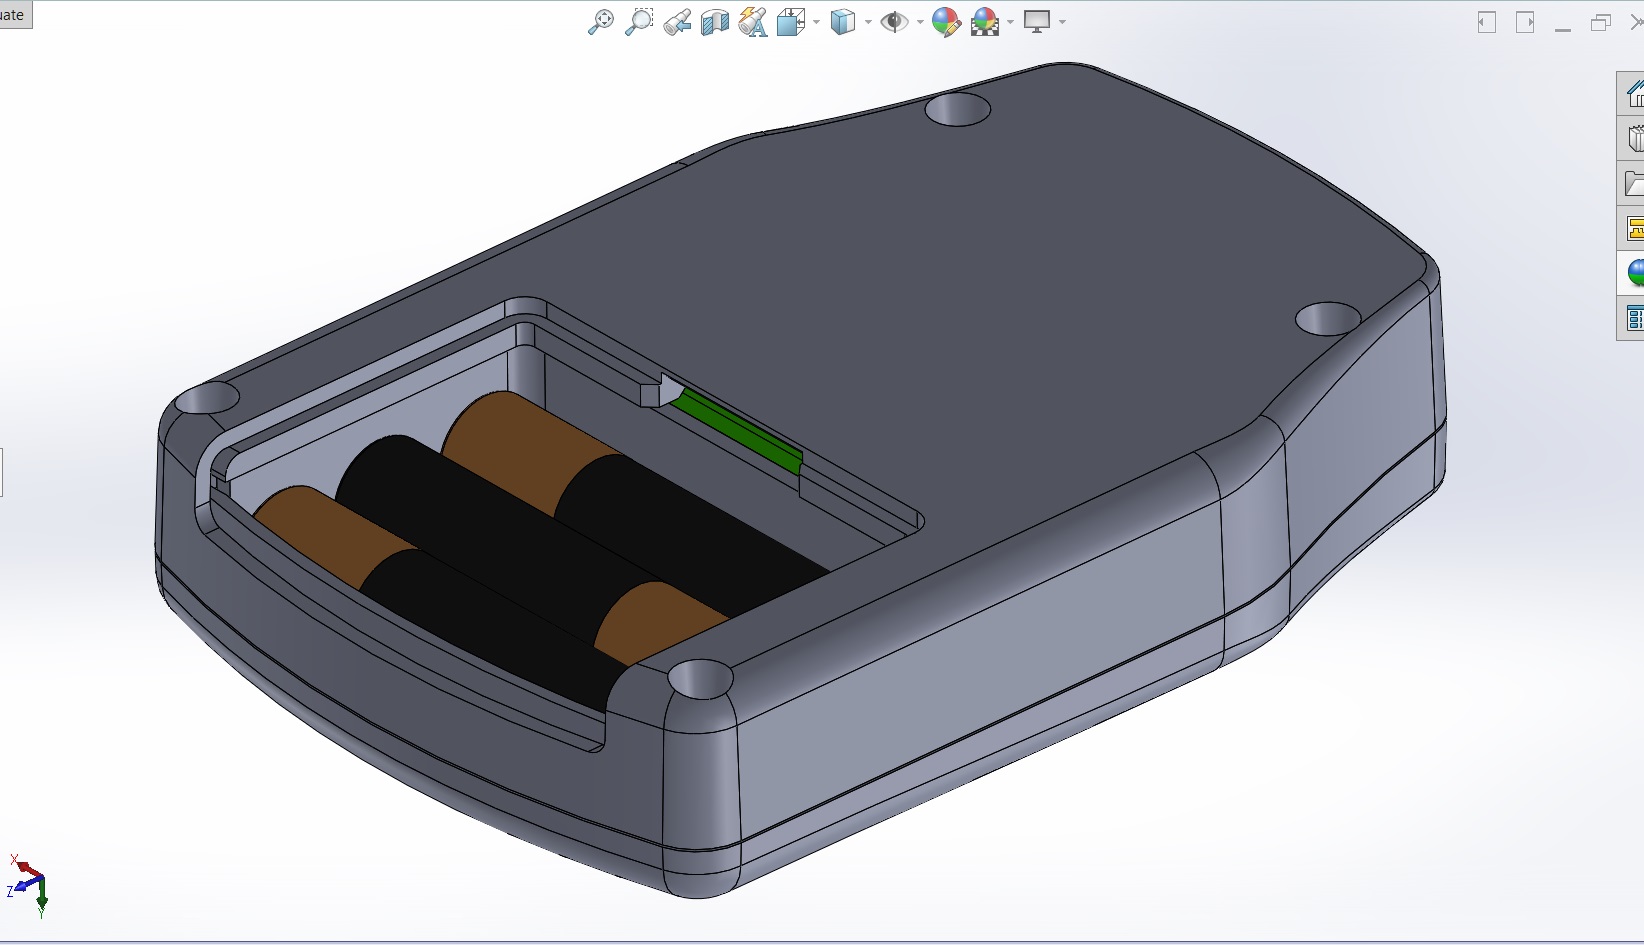Click the pane icon with left-pointing arrow

(1487, 22)
